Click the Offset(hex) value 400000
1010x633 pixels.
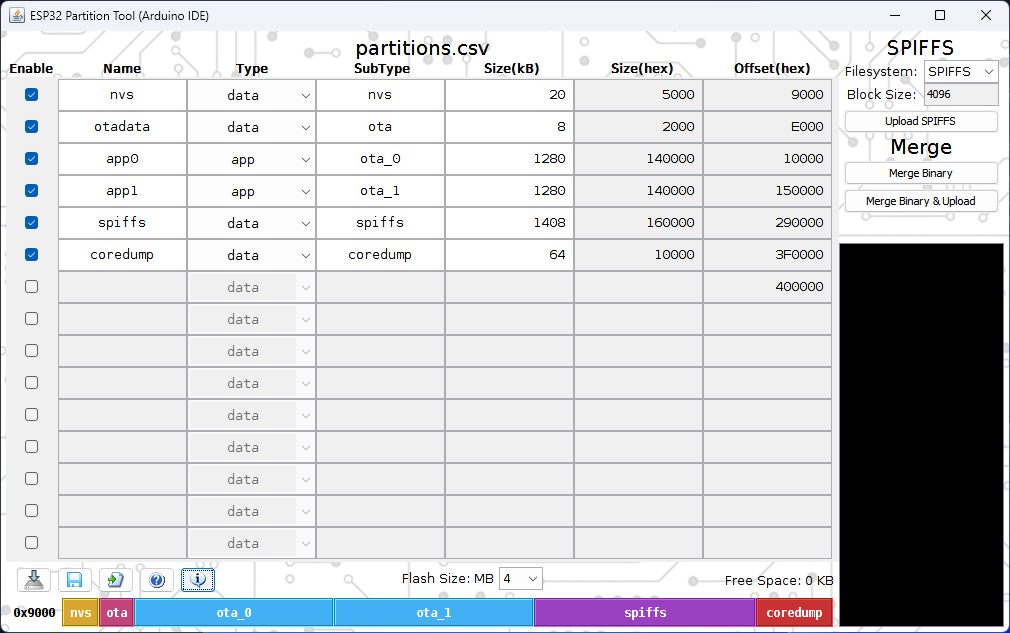tap(767, 287)
